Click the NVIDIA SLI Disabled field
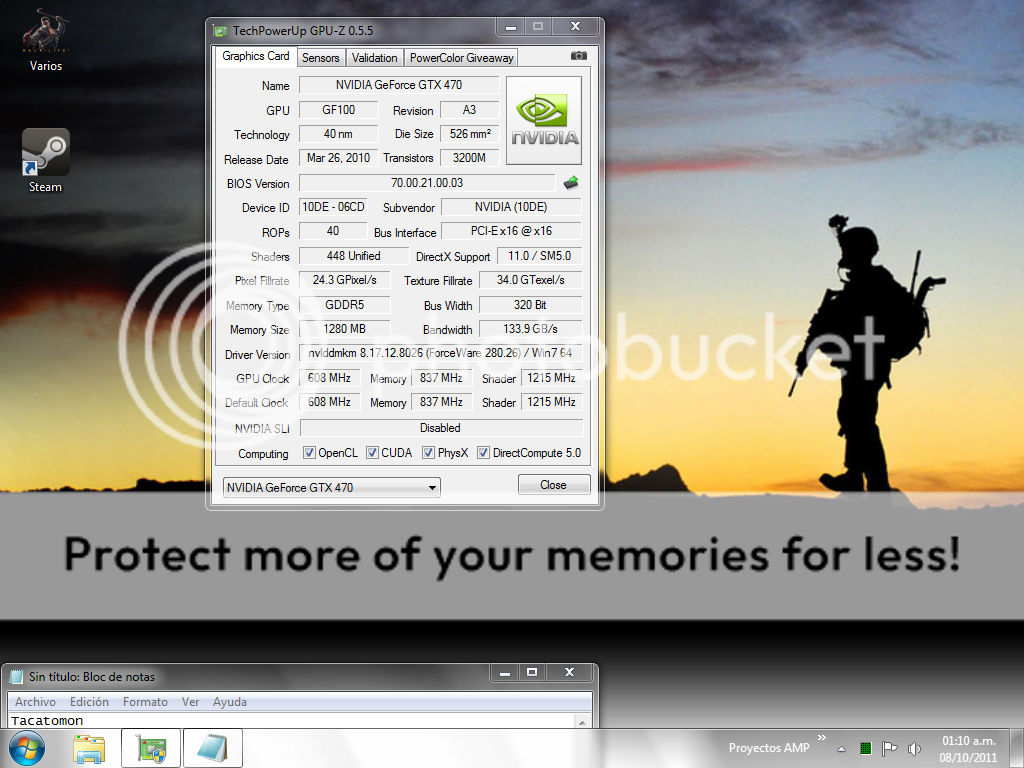 [x=440, y=428]
